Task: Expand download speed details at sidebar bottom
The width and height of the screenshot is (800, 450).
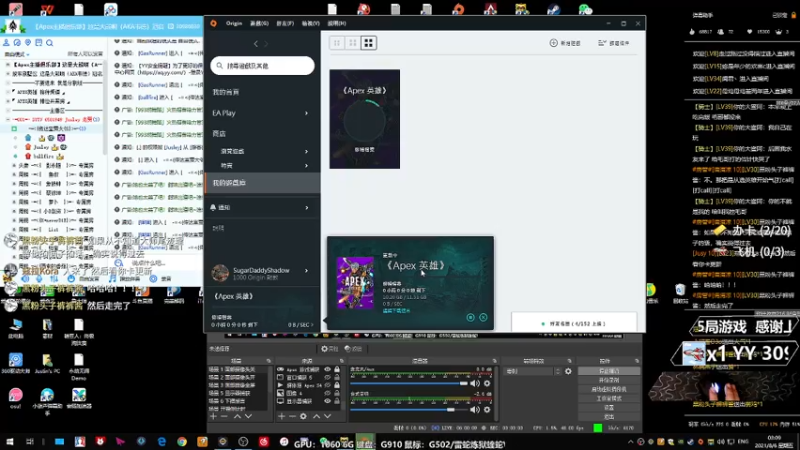Action: click(301, 325)
